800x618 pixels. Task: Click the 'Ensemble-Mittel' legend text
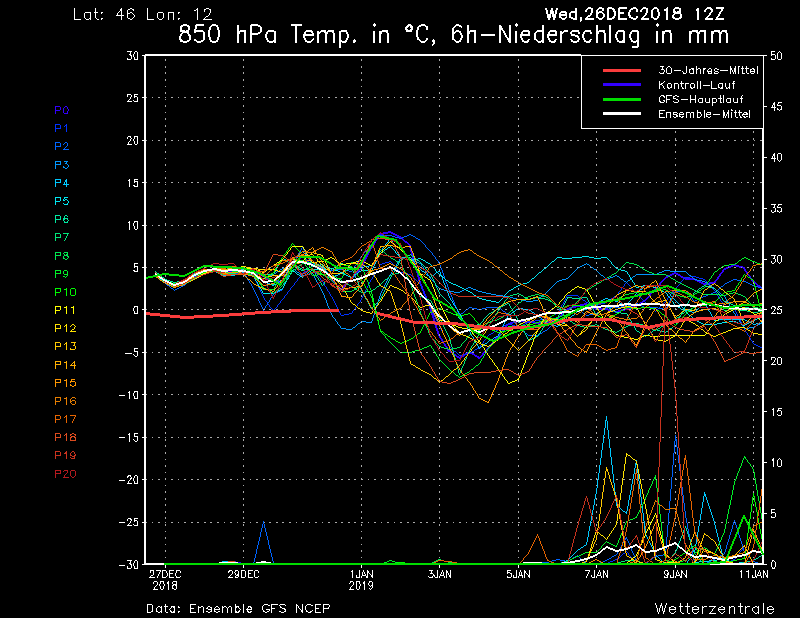(704, 114)
